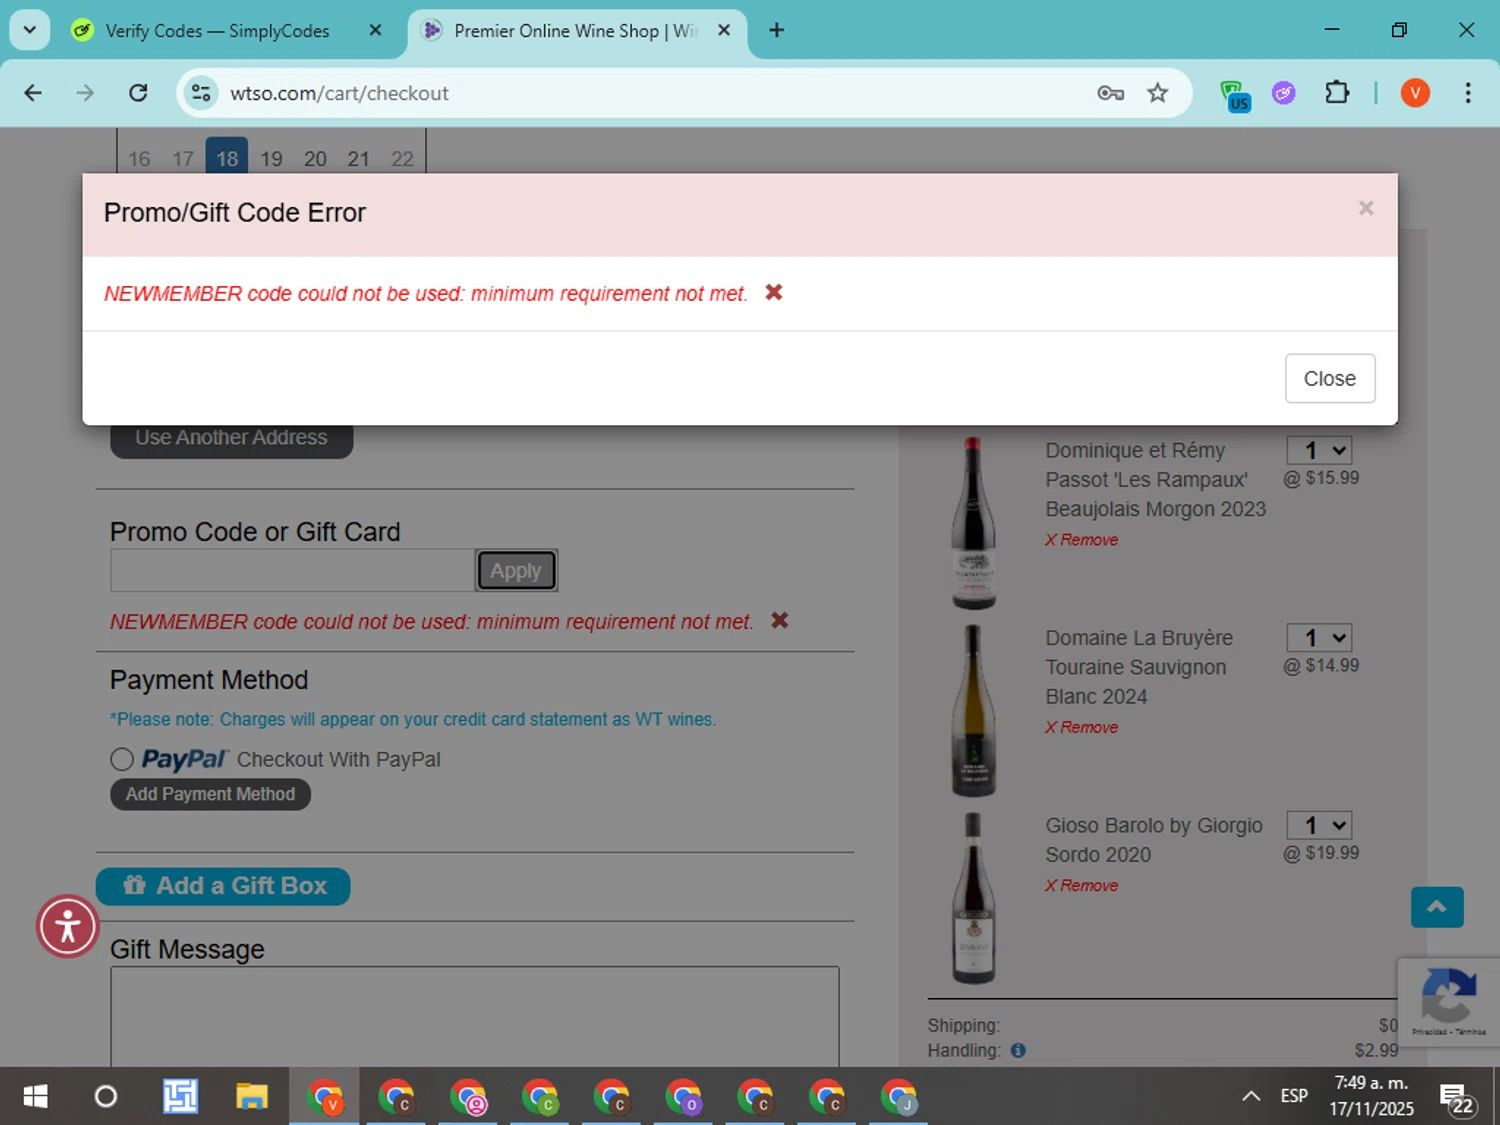Screen dimensions: 1500x1125
Task: Click the Apply promo code button
Action: [516, 571]
